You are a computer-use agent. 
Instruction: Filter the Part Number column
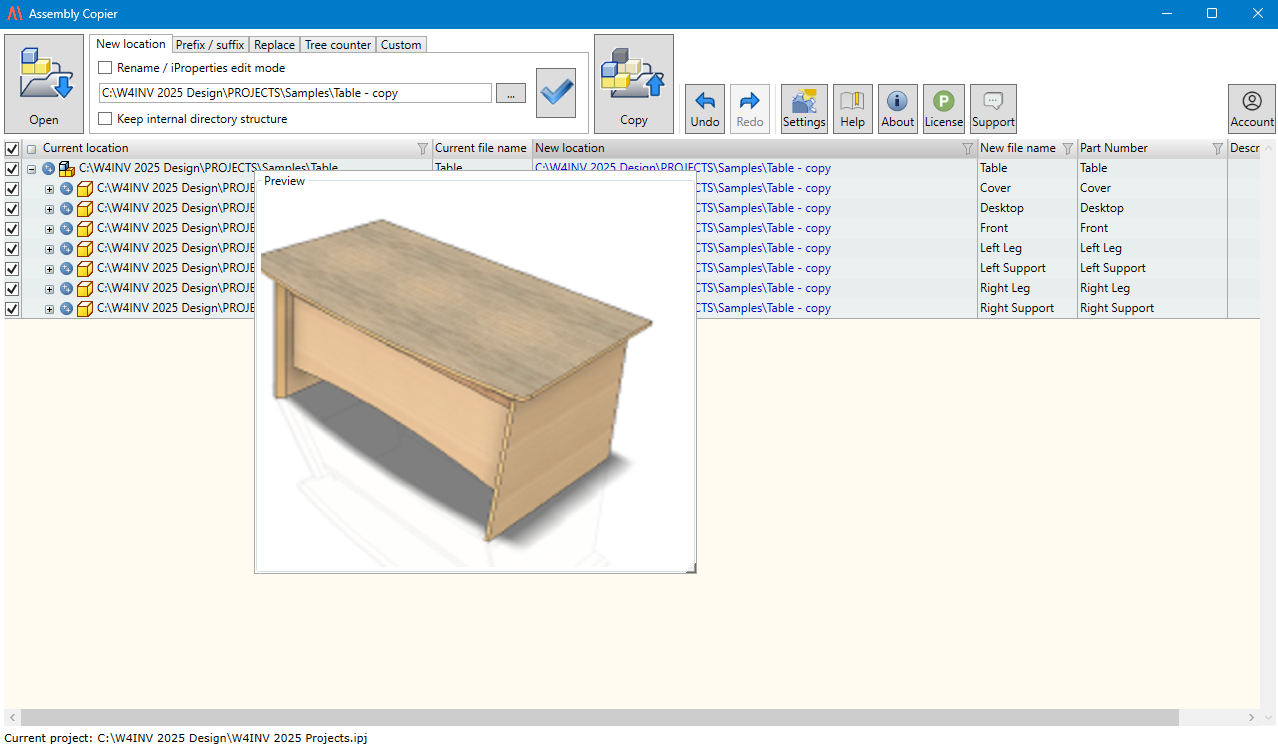click(1217, 149)
